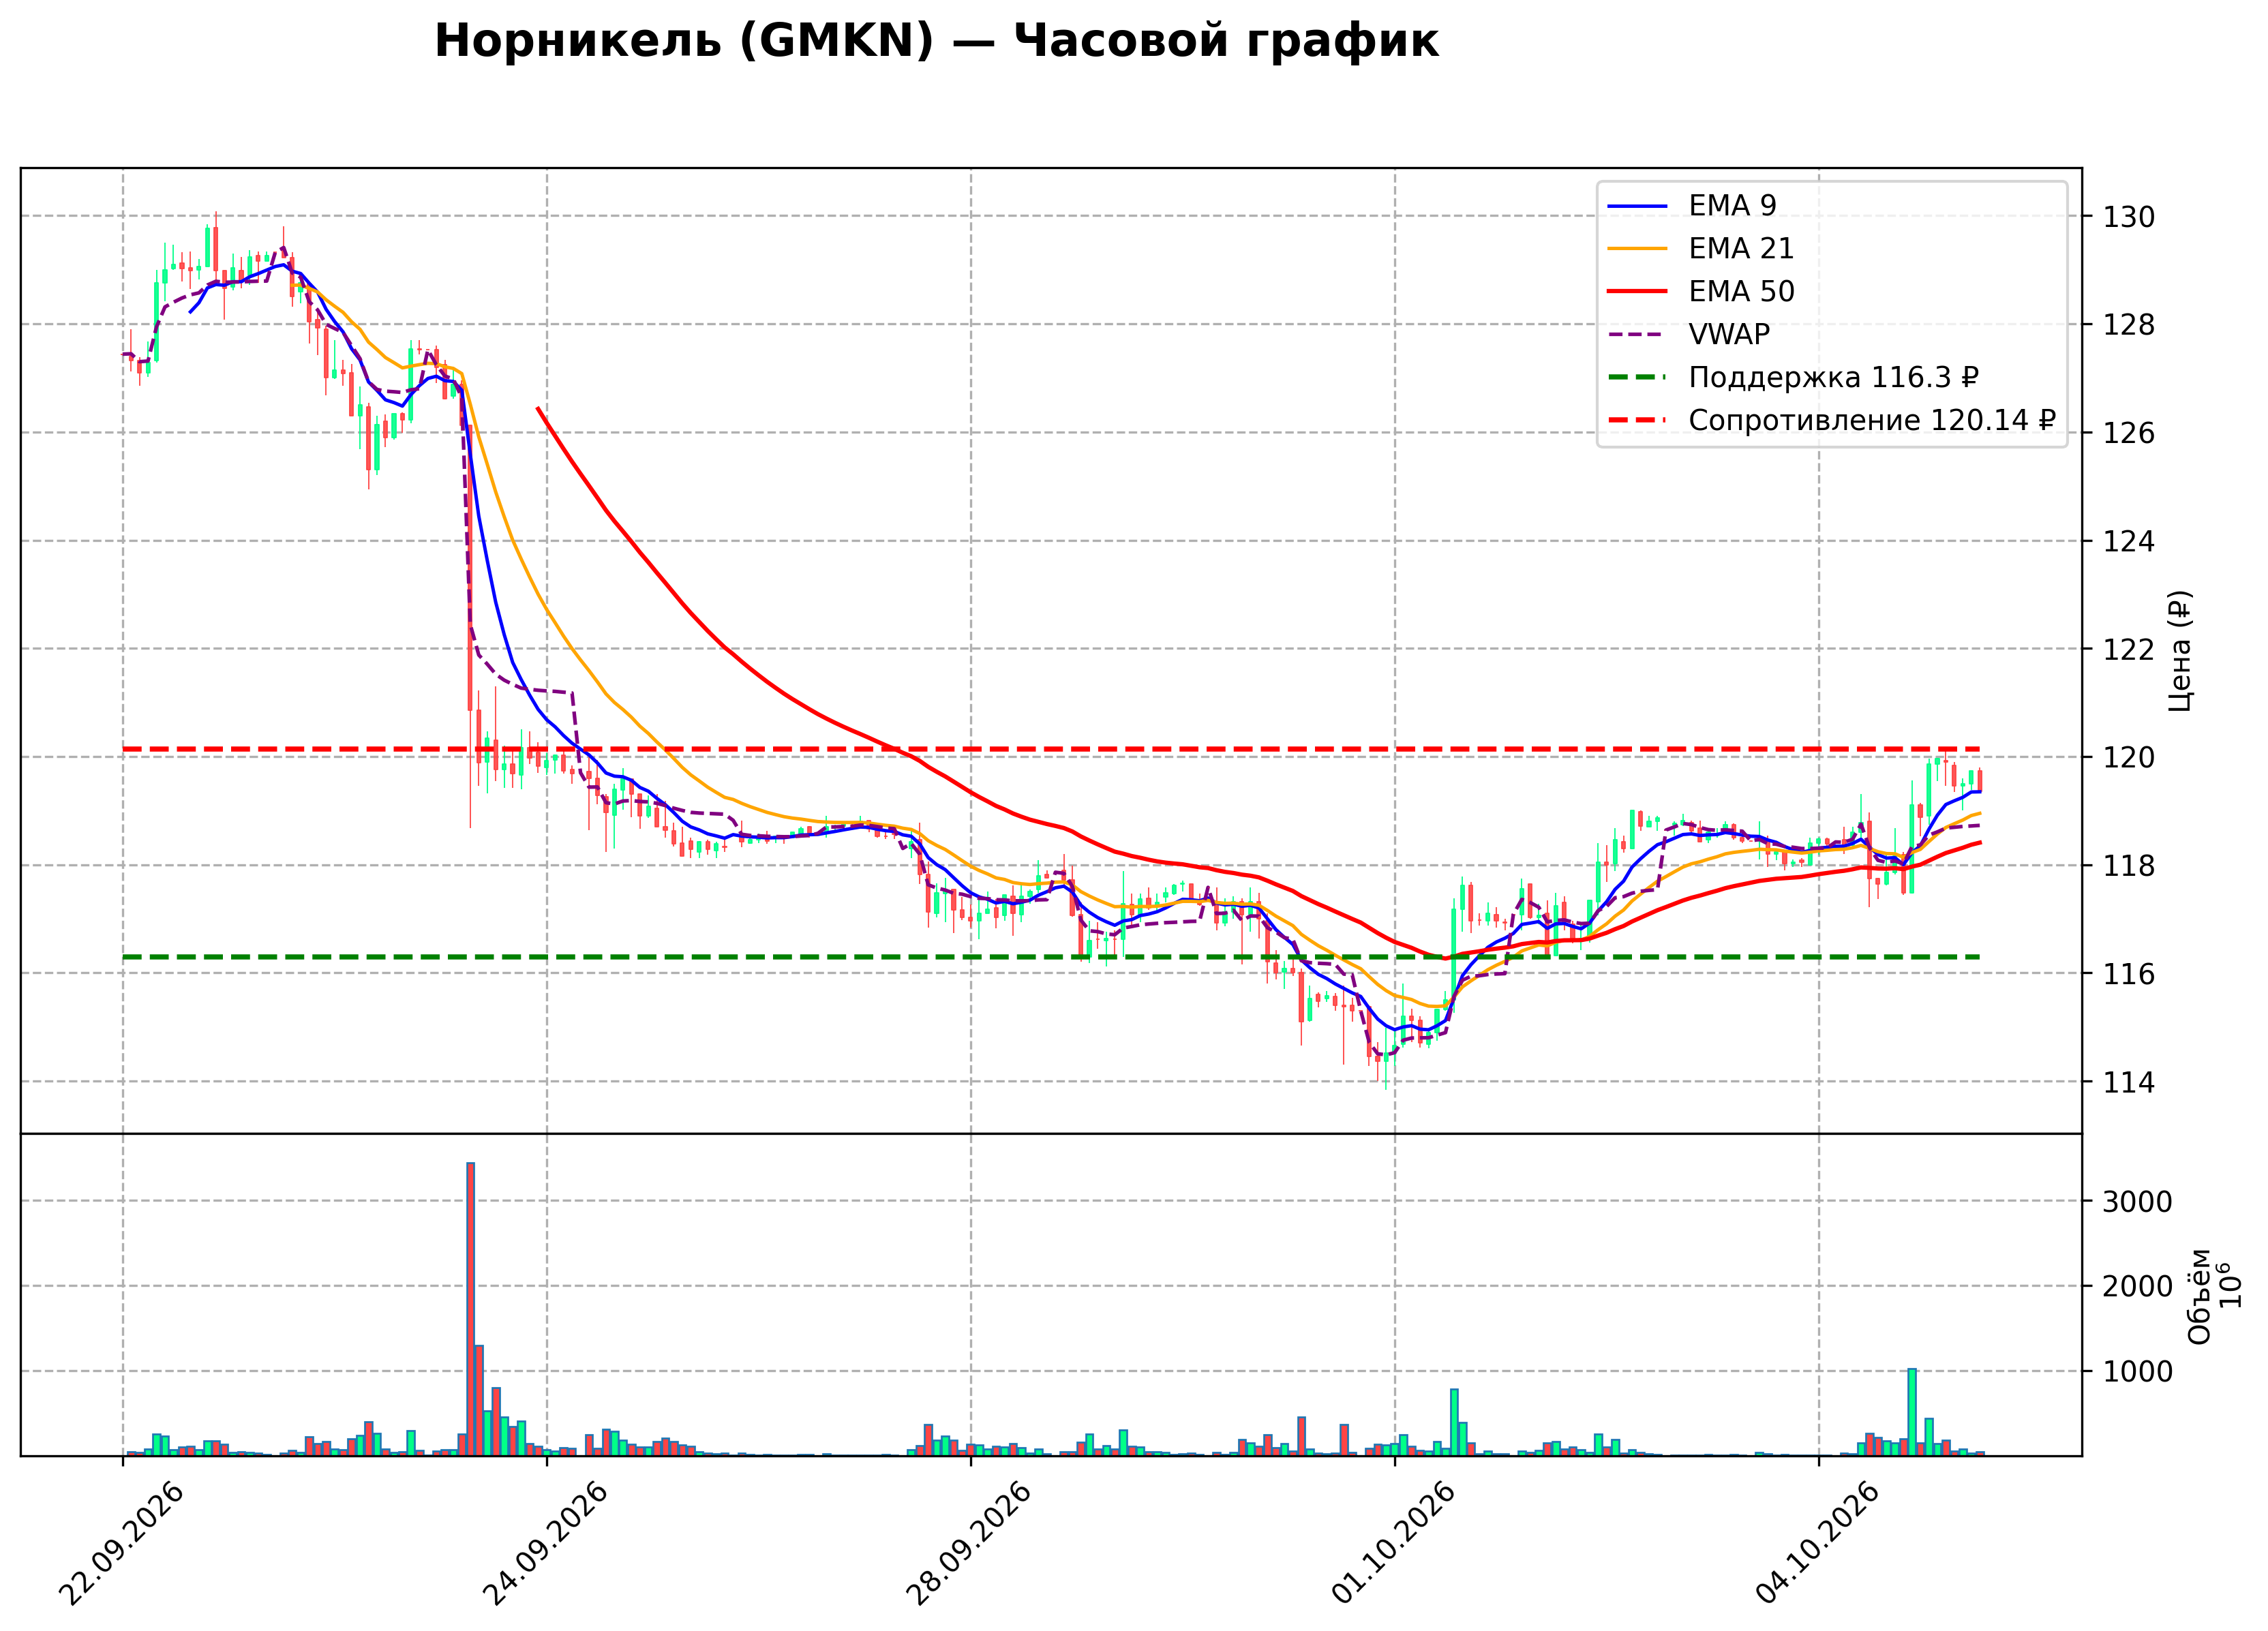Click the 126 price axis tick label

click(x=2129, y=433)
